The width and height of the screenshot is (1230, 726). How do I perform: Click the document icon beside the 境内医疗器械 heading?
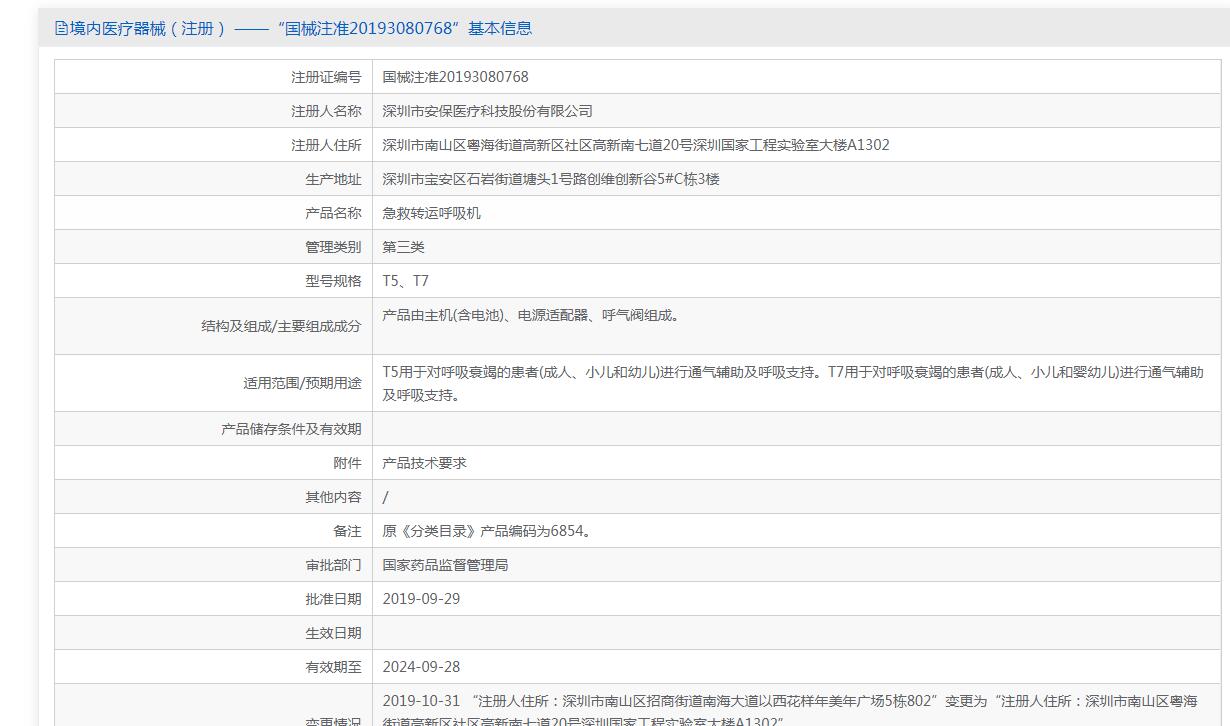pyautogui.click(x=61, y=29)
